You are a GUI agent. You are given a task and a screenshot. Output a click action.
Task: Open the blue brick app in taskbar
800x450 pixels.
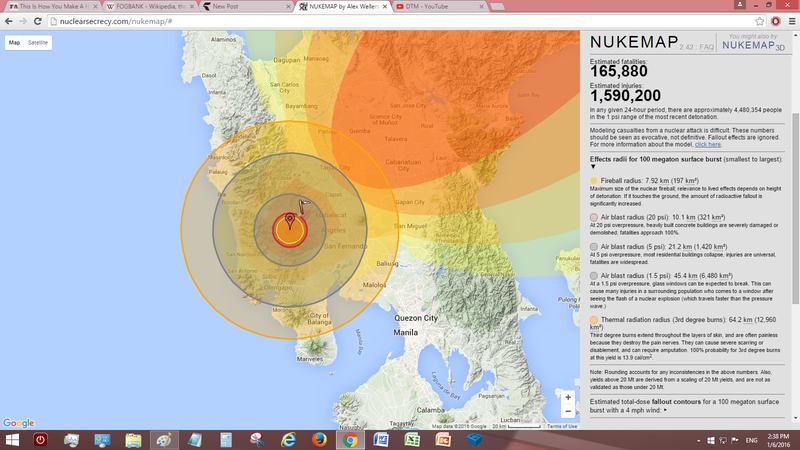(474, 440)
